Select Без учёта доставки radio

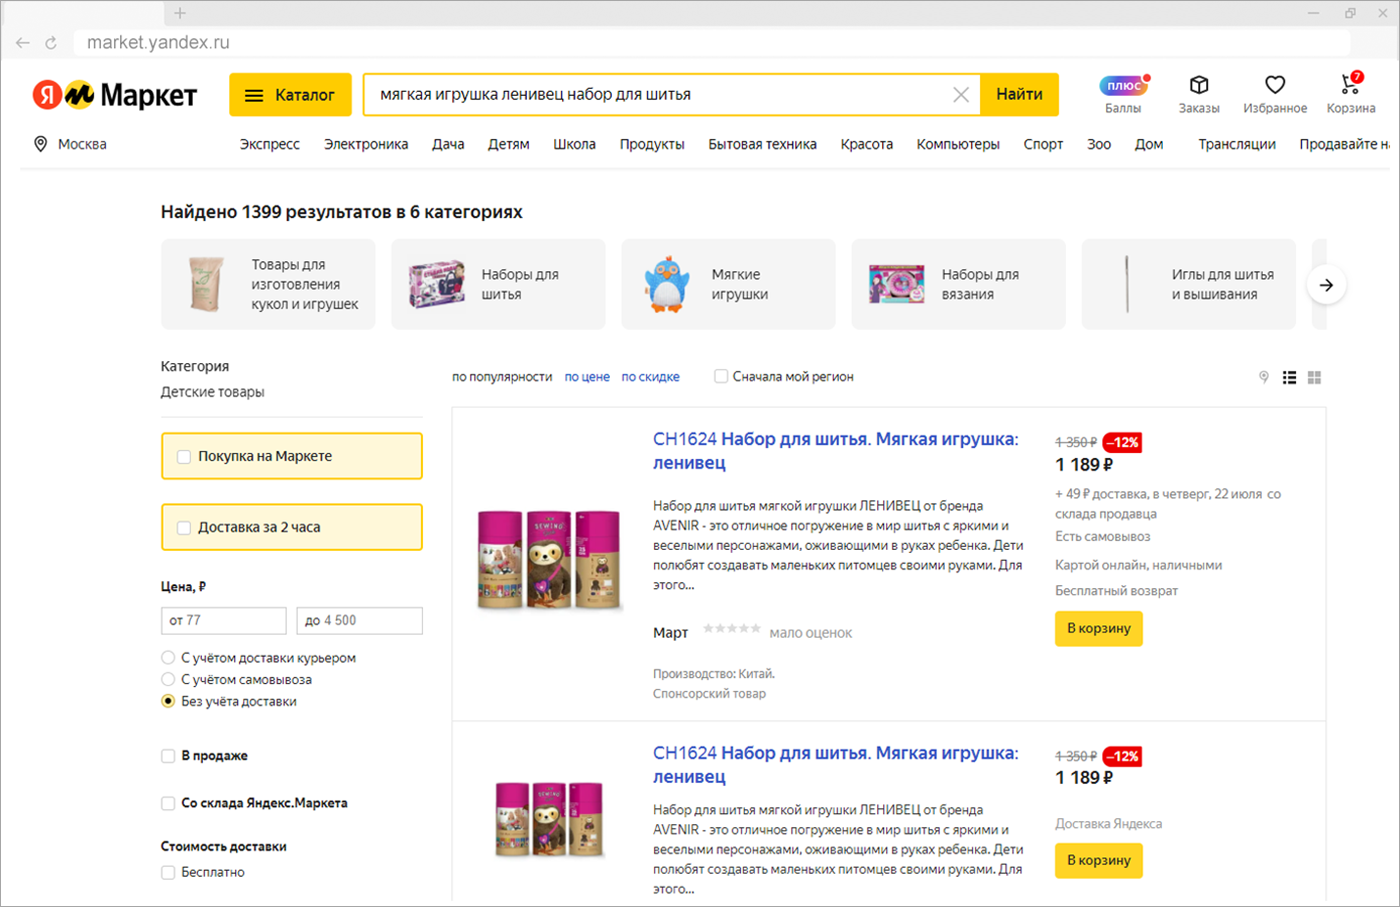point(168,701)
